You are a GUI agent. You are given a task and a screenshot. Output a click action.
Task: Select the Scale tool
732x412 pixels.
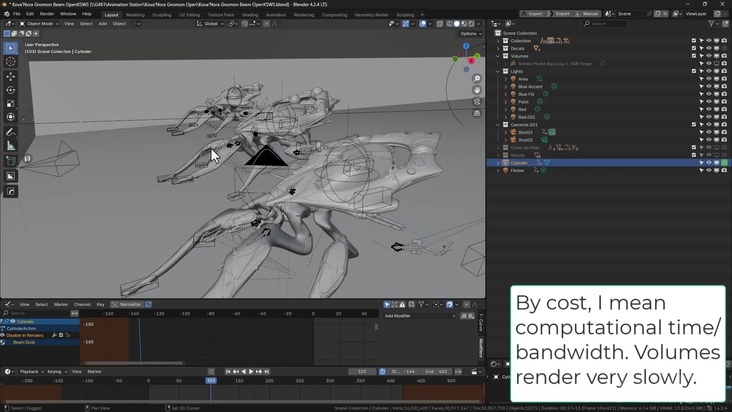(11, 104)
